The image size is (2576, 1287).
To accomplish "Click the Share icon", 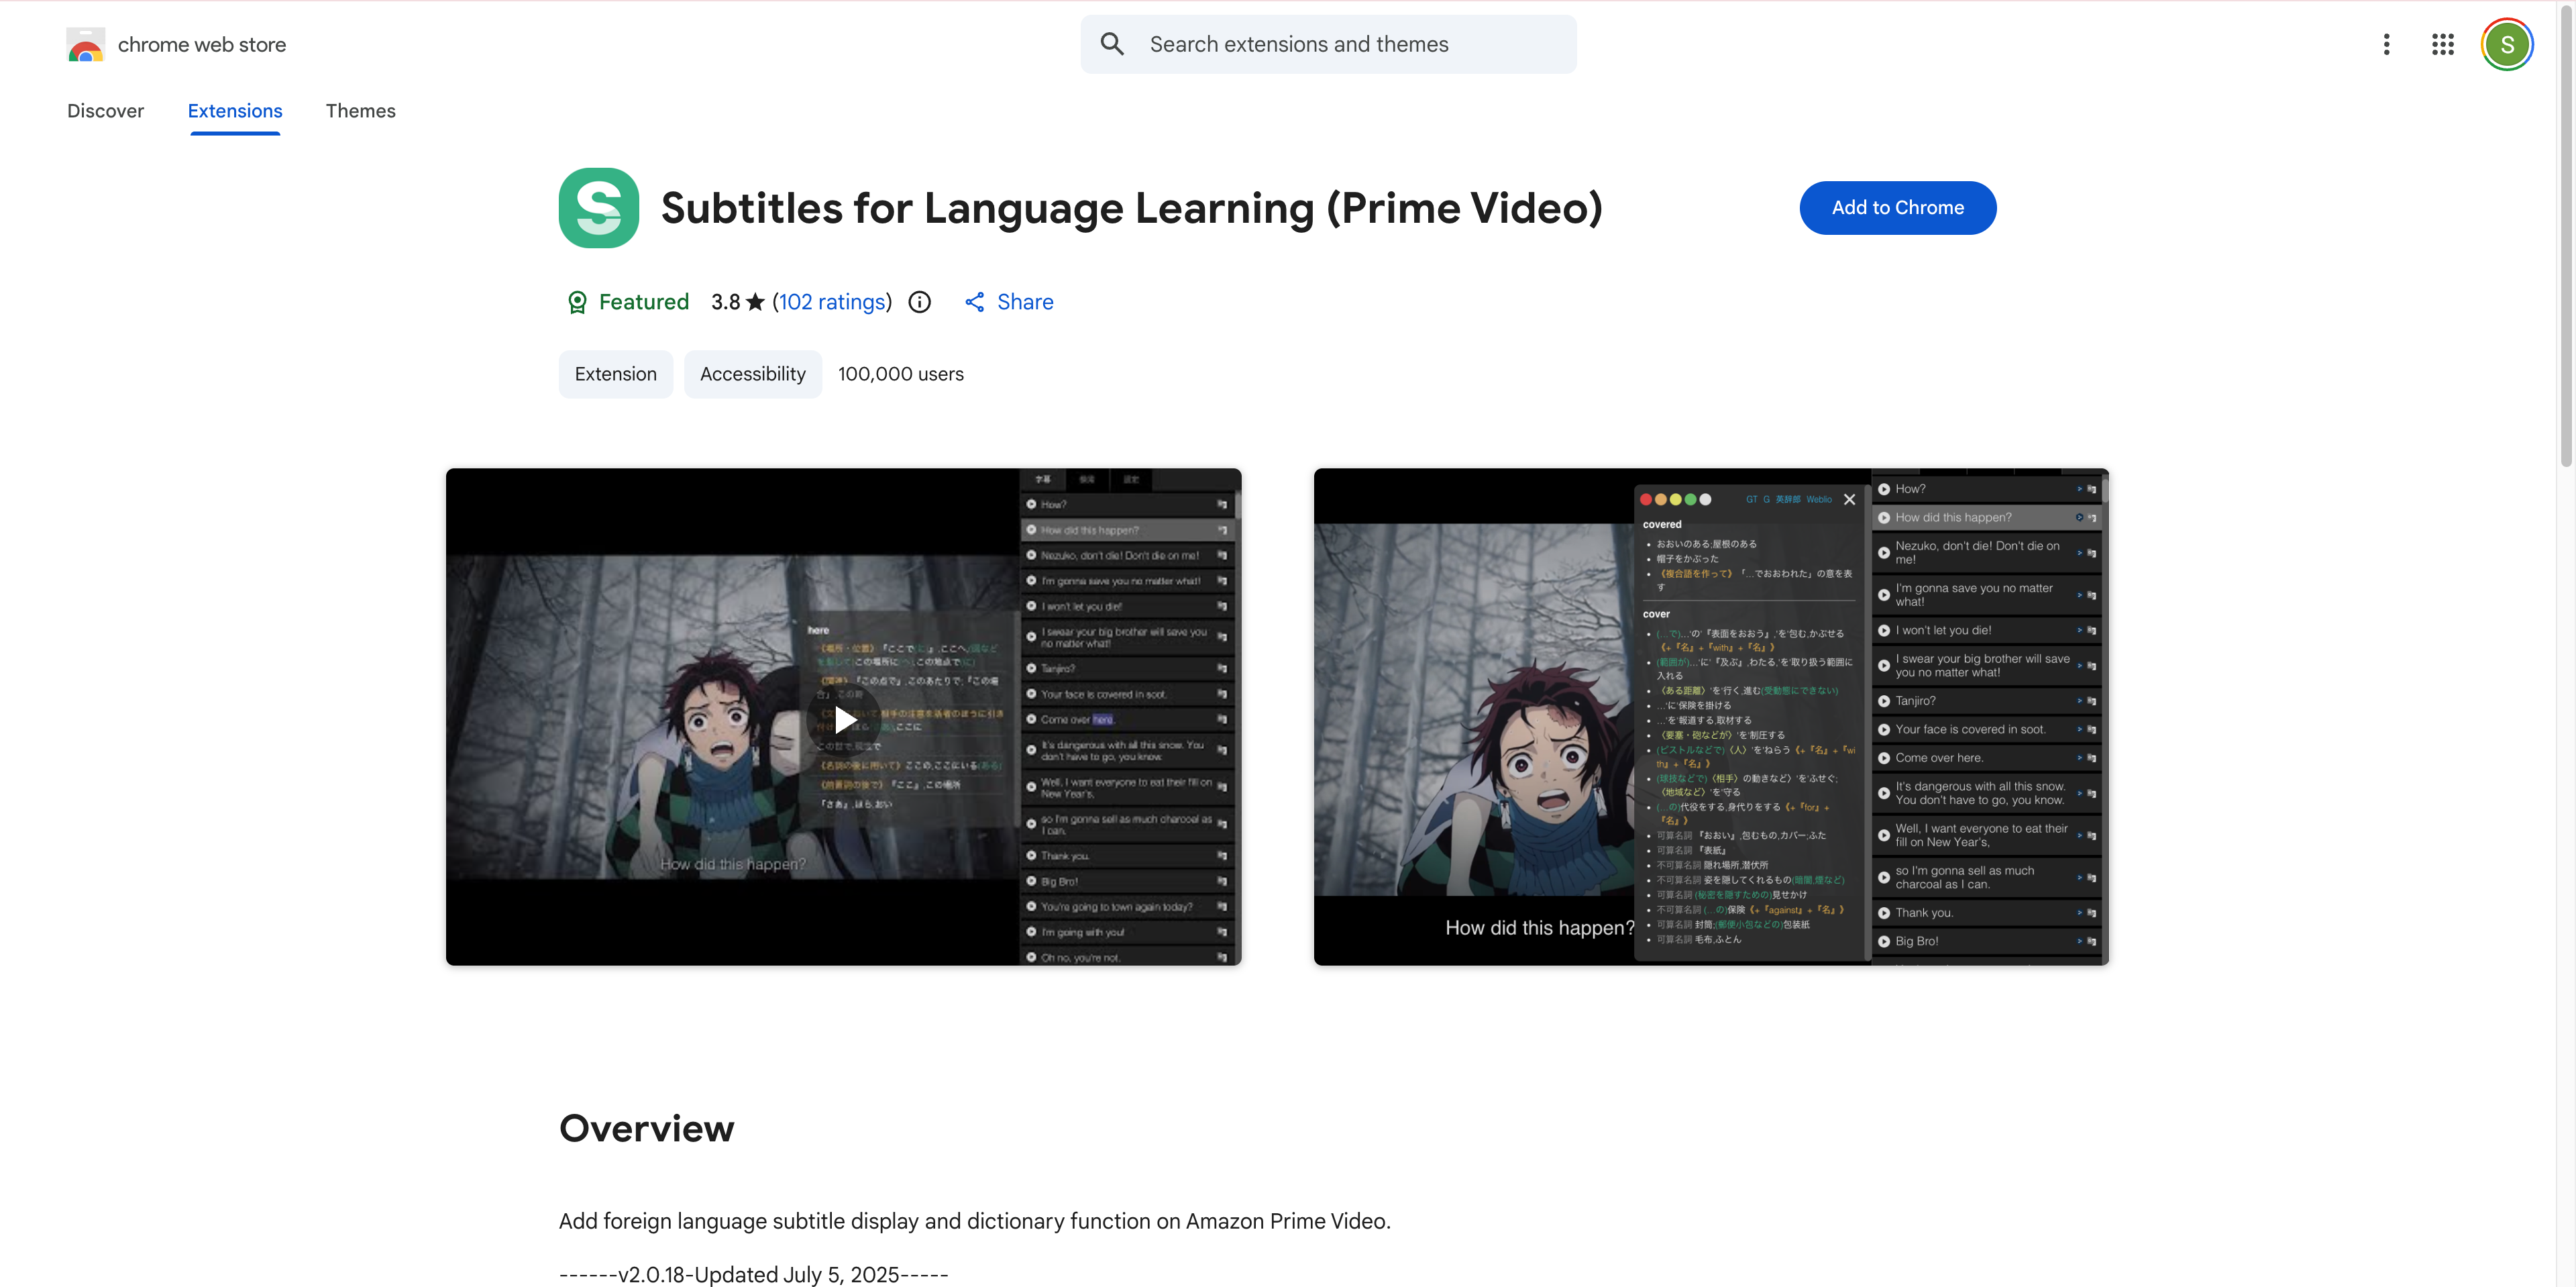I will pyautogui.click(x=974, y=302).
